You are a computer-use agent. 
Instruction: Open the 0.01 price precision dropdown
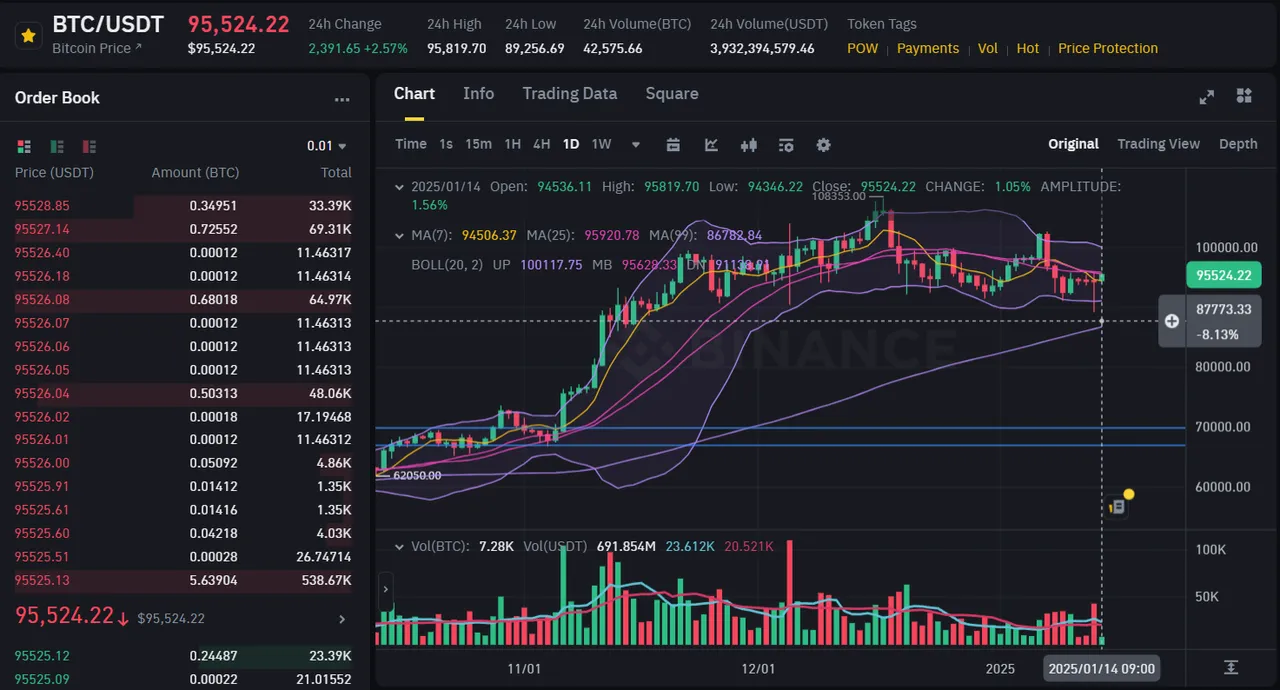point(327,146)
